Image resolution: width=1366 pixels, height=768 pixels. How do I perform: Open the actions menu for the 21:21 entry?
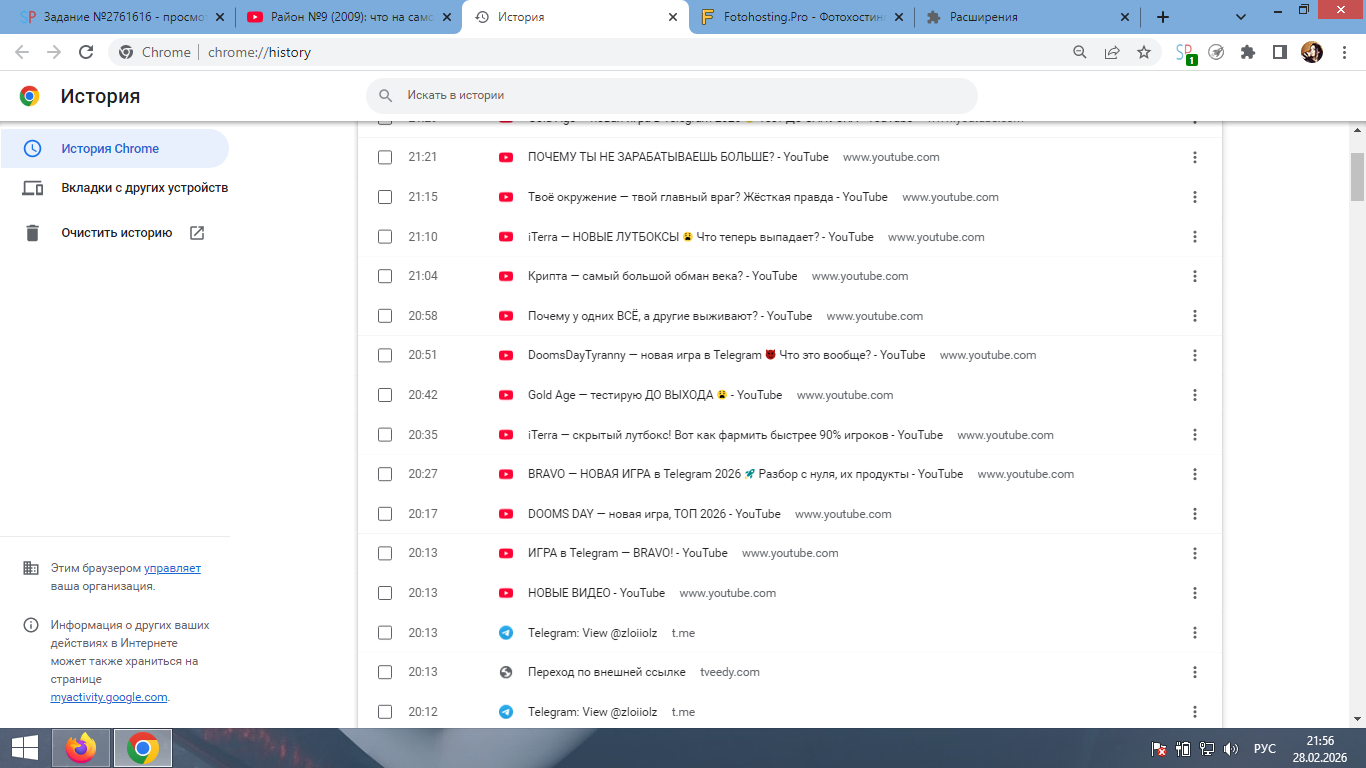click(1195, 157)
